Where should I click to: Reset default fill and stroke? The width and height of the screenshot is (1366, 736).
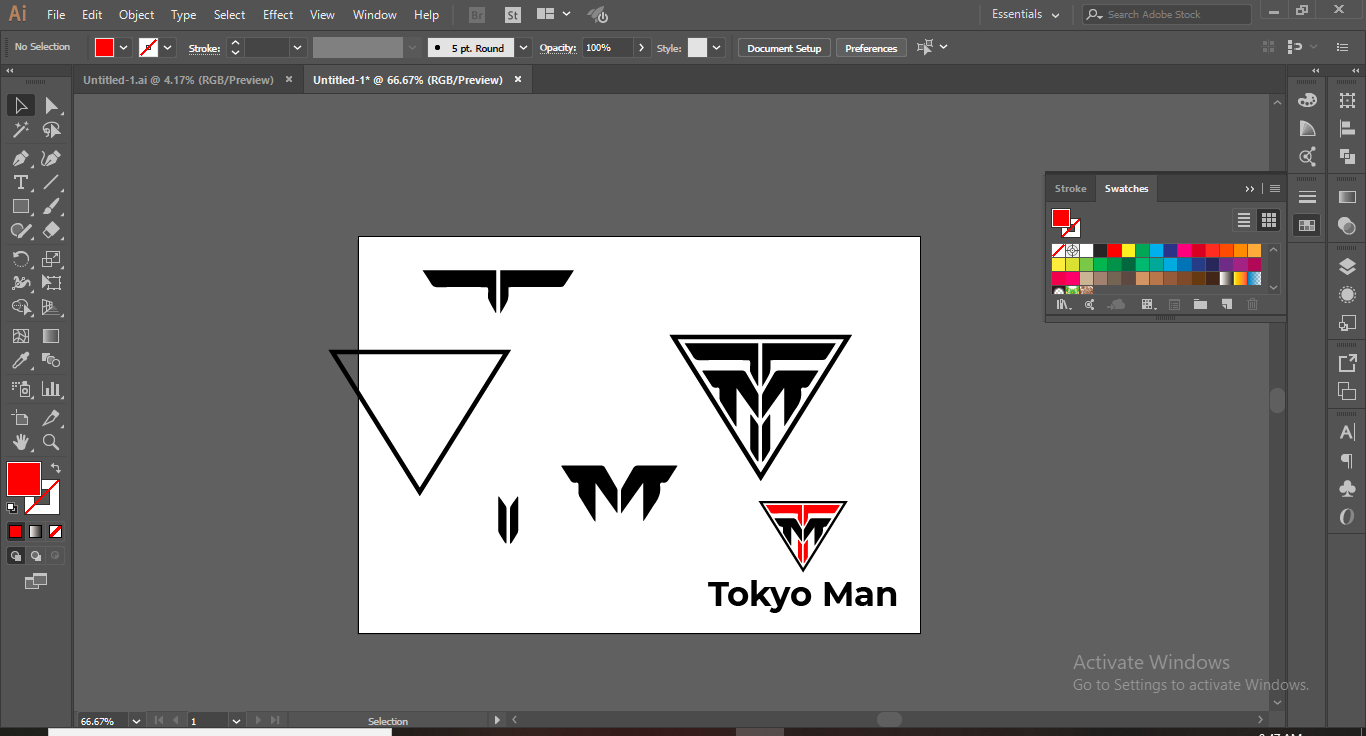click(12, 508)
